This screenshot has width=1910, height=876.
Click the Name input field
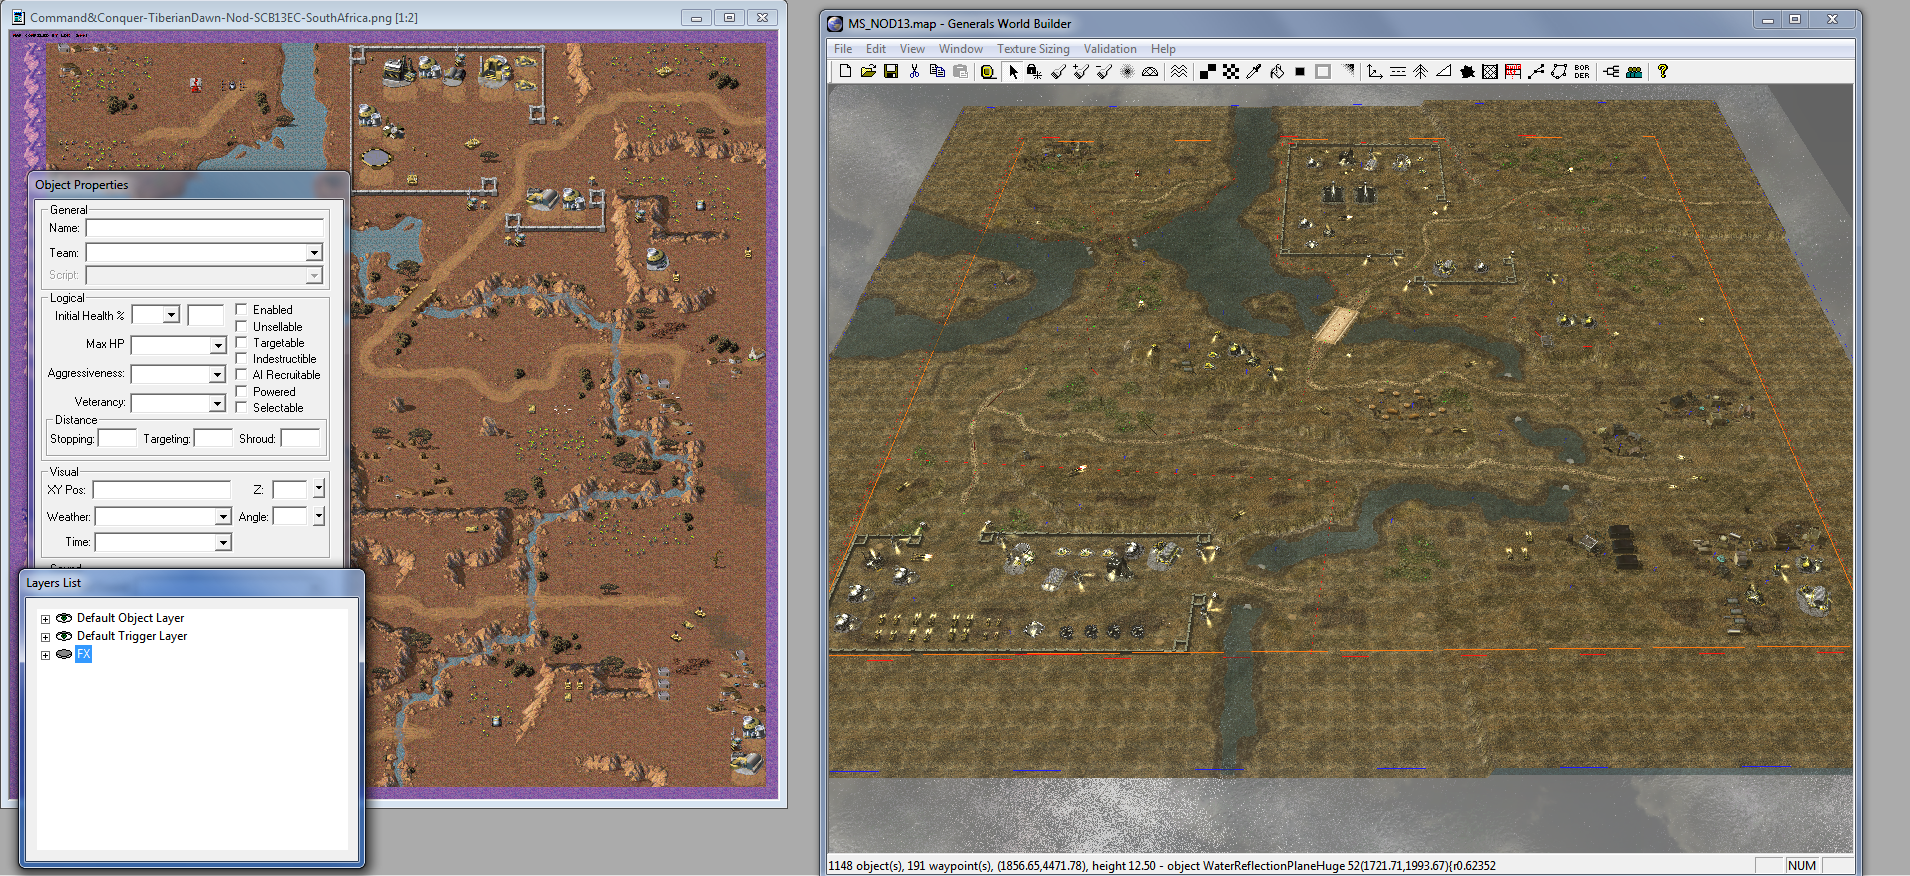pyautogui.click(x=205, y=228)
